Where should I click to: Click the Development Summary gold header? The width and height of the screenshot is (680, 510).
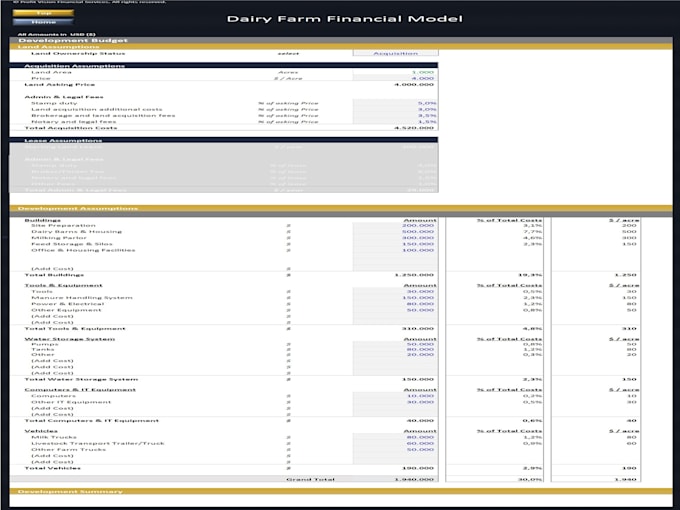point(341,491)
